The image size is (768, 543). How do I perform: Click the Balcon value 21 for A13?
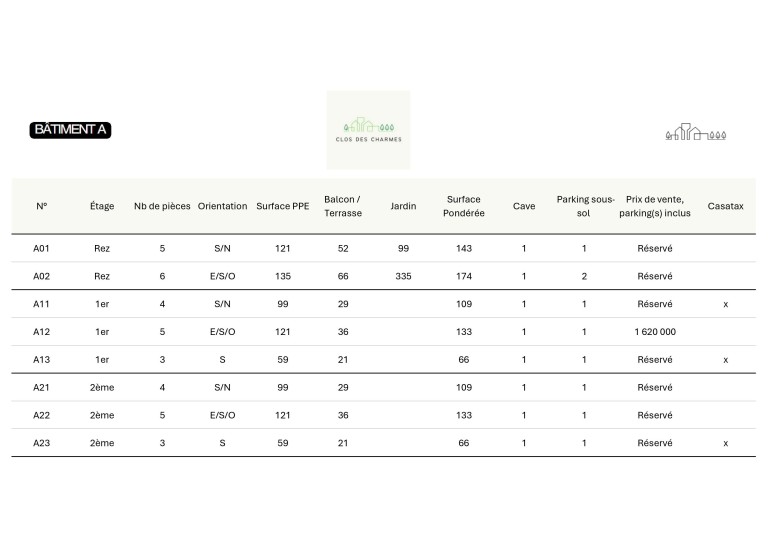click(x=343, y=360)
